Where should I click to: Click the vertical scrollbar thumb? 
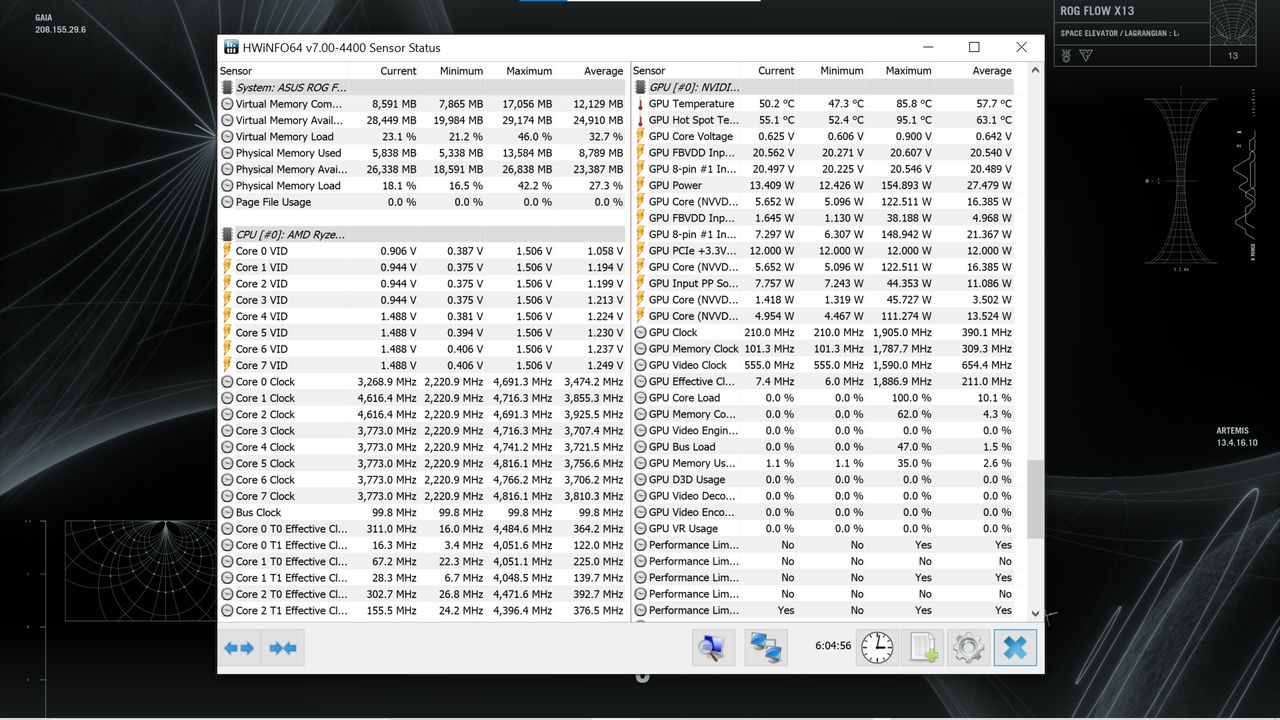(1035, 499)
